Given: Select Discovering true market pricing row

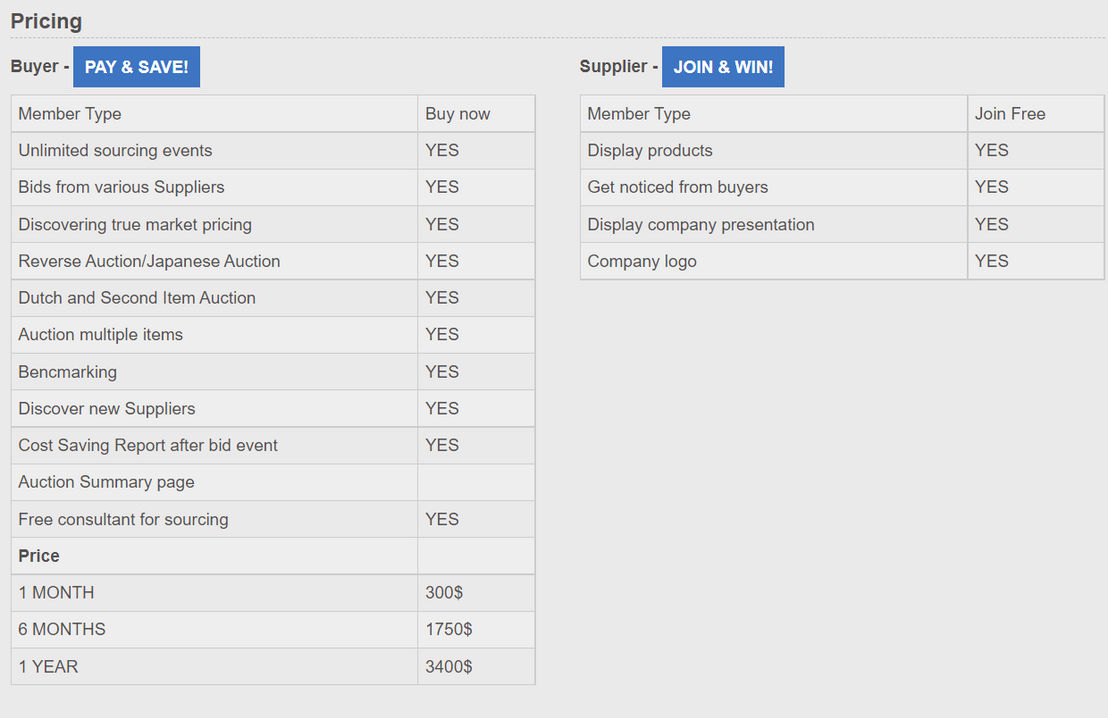Looking at the screenshot, I should point(273,225).
